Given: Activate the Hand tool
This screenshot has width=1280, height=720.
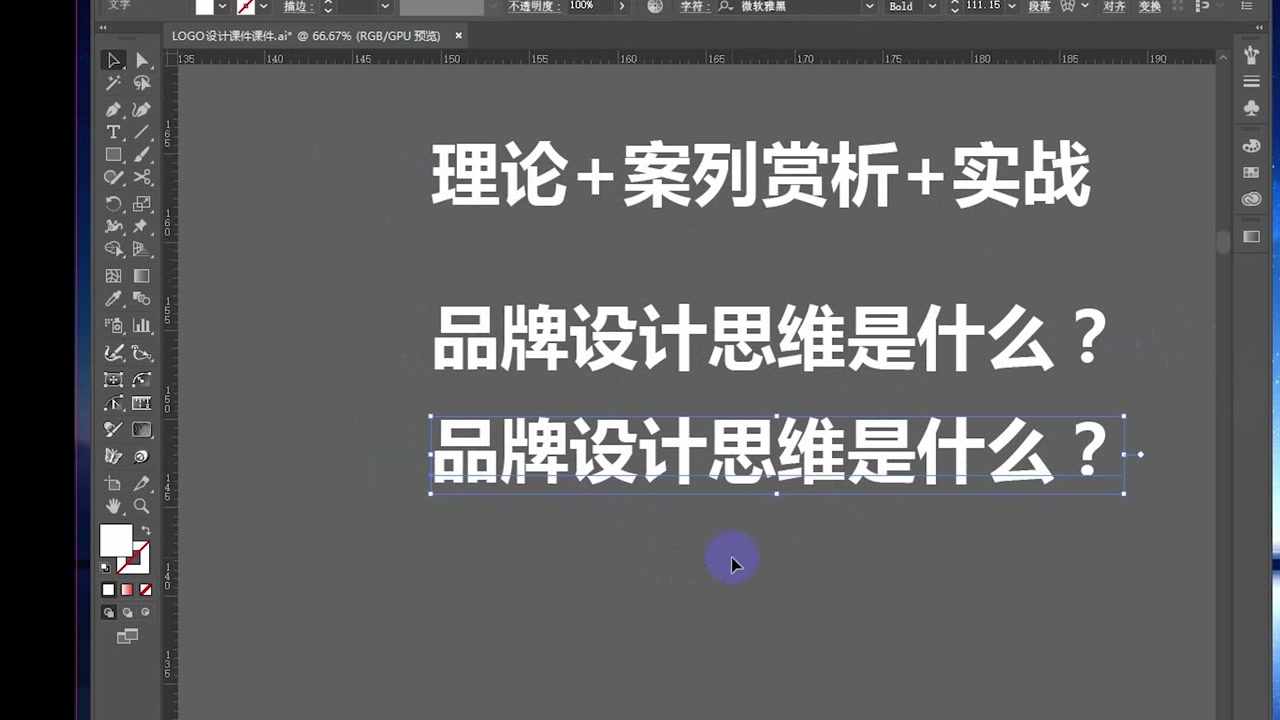Looking at the screenshot, I should click(x=114, y=507).
